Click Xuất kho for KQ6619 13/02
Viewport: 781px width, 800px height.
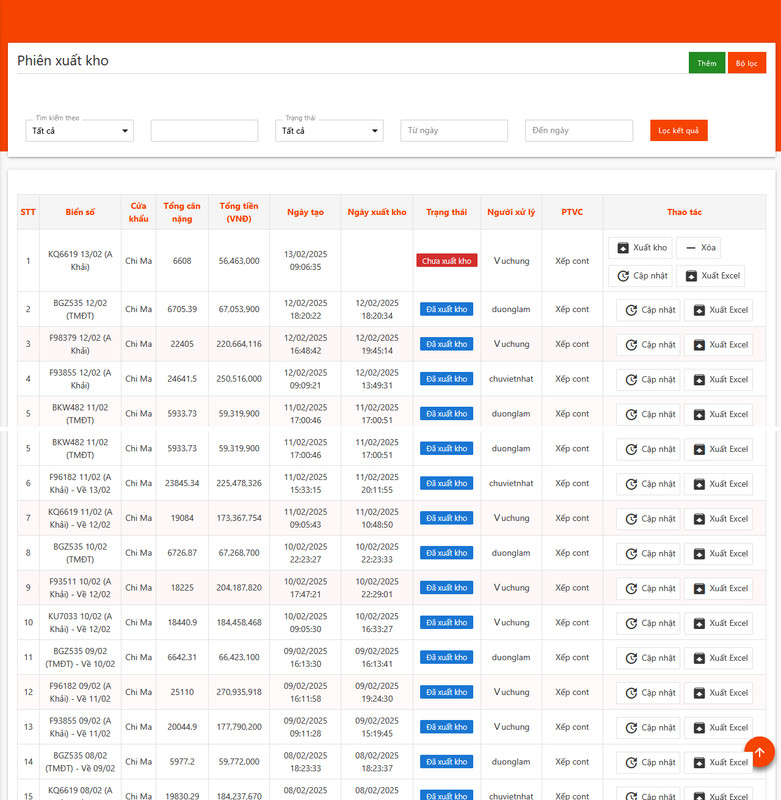tap(640, 248)
